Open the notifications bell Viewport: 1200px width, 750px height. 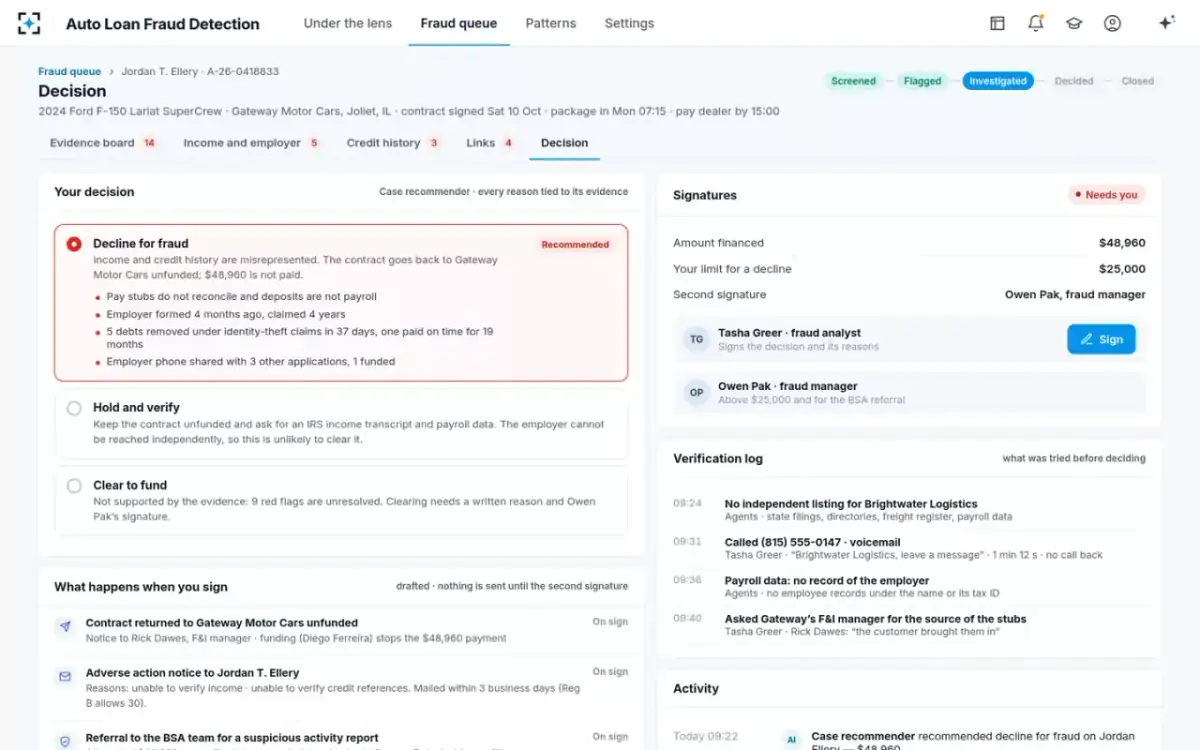tap(1036, 23)
